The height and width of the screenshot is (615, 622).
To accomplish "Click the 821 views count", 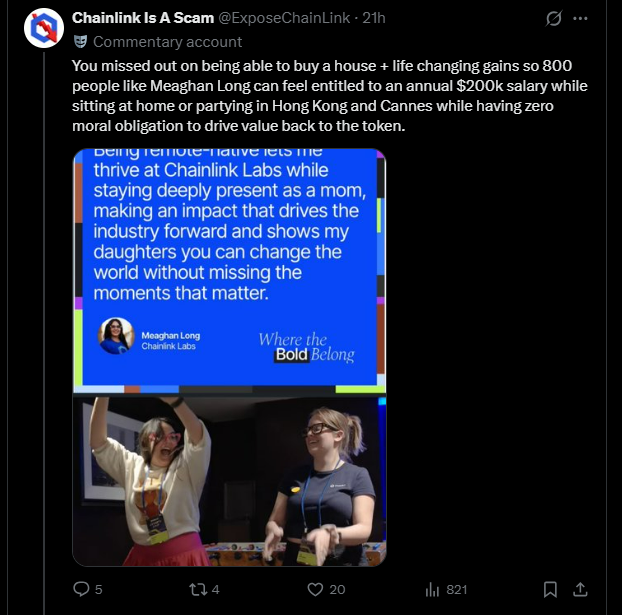I will tap(457, 590).
